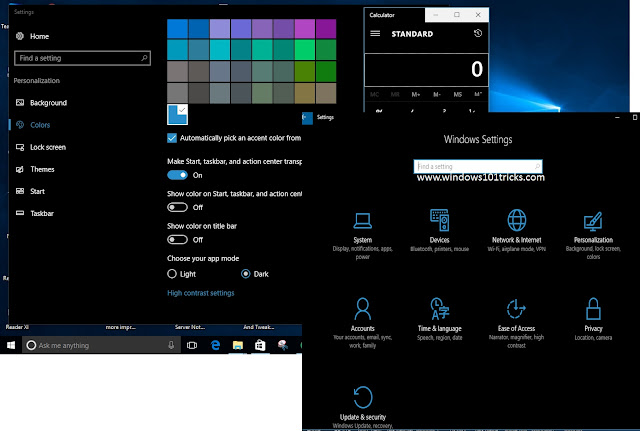This screenshot has height=431, width=640.
Task: Click Calculator MR memory recall button
Action: tap(395, 94)
